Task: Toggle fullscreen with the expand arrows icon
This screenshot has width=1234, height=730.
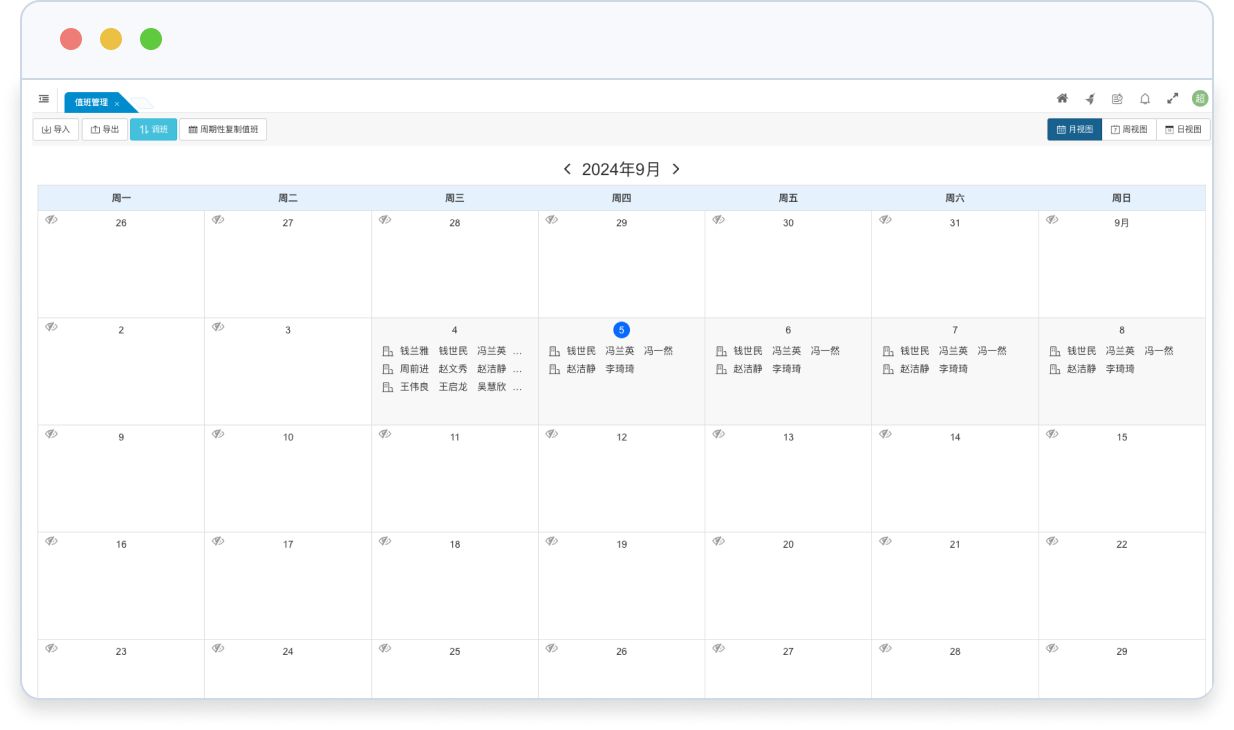Action: pos(1173,99)
